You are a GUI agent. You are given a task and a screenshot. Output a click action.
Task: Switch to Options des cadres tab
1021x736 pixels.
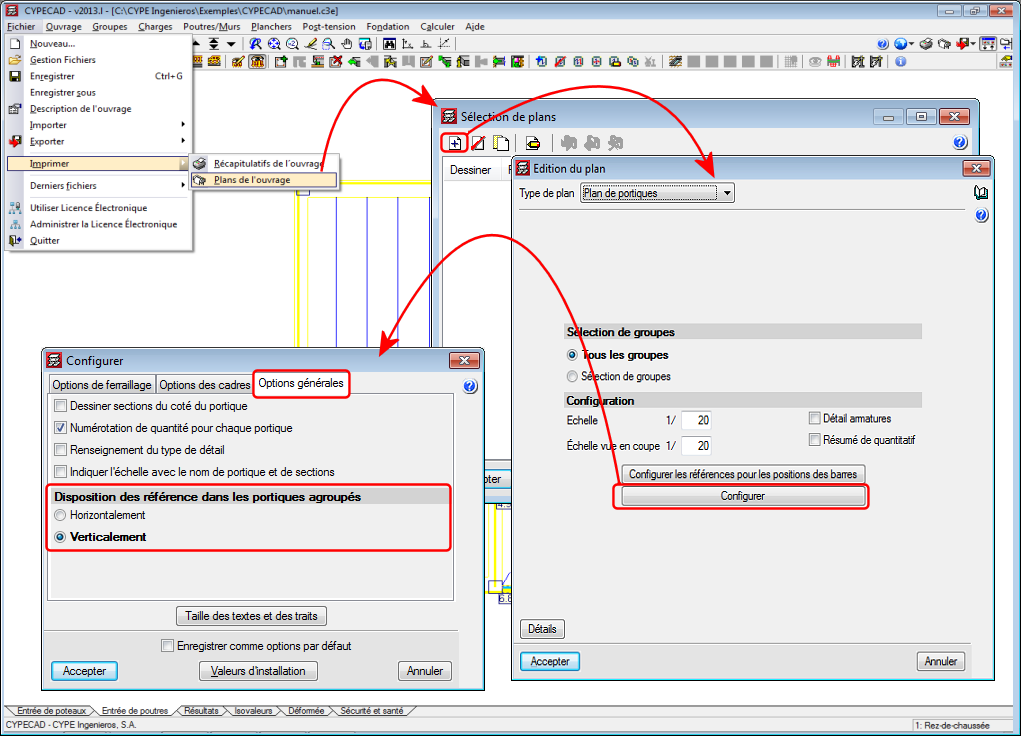[x=204, y=385]
